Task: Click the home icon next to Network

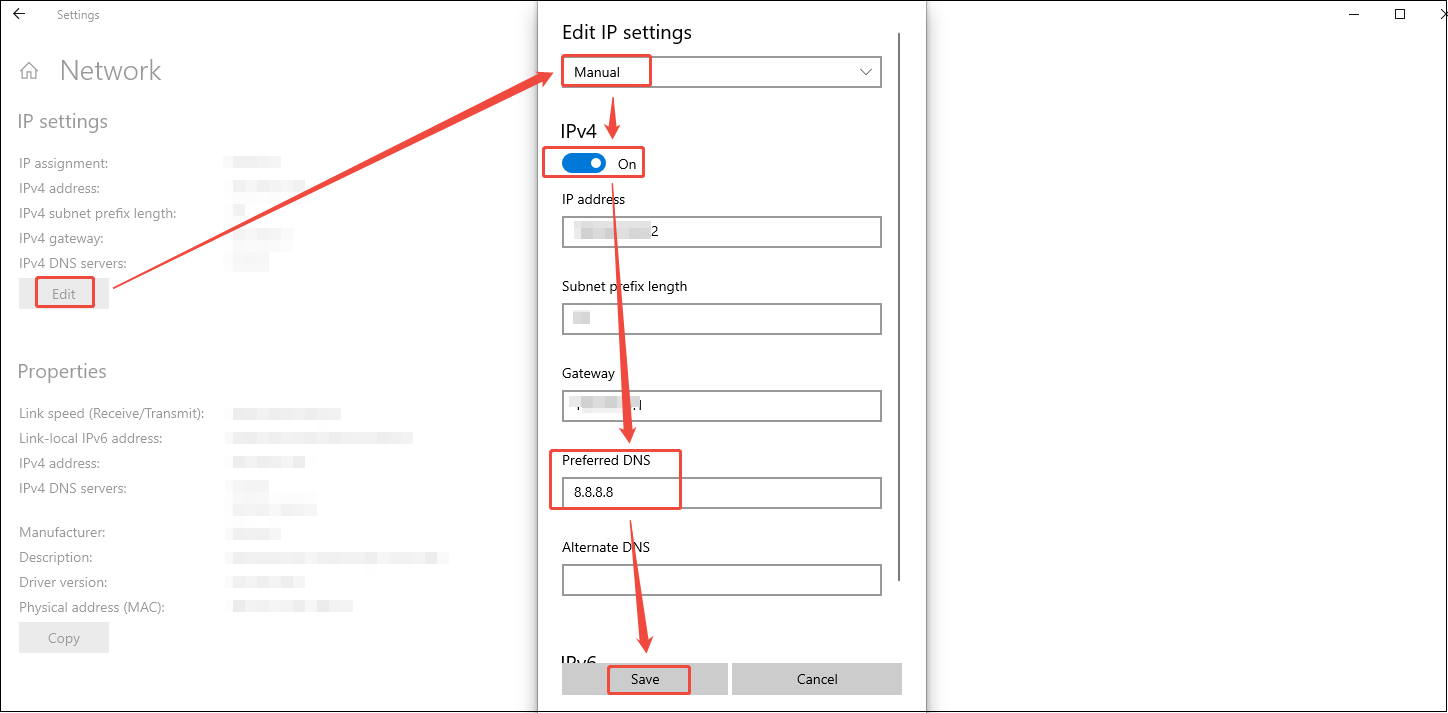Action: click(28, 70)
